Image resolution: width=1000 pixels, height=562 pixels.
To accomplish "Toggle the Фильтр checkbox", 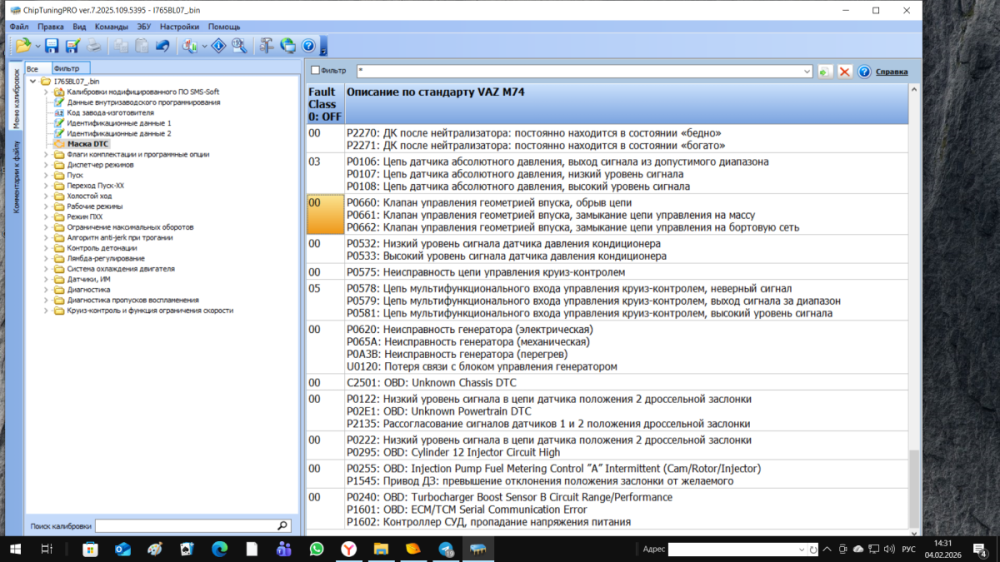I will [315, 70].
